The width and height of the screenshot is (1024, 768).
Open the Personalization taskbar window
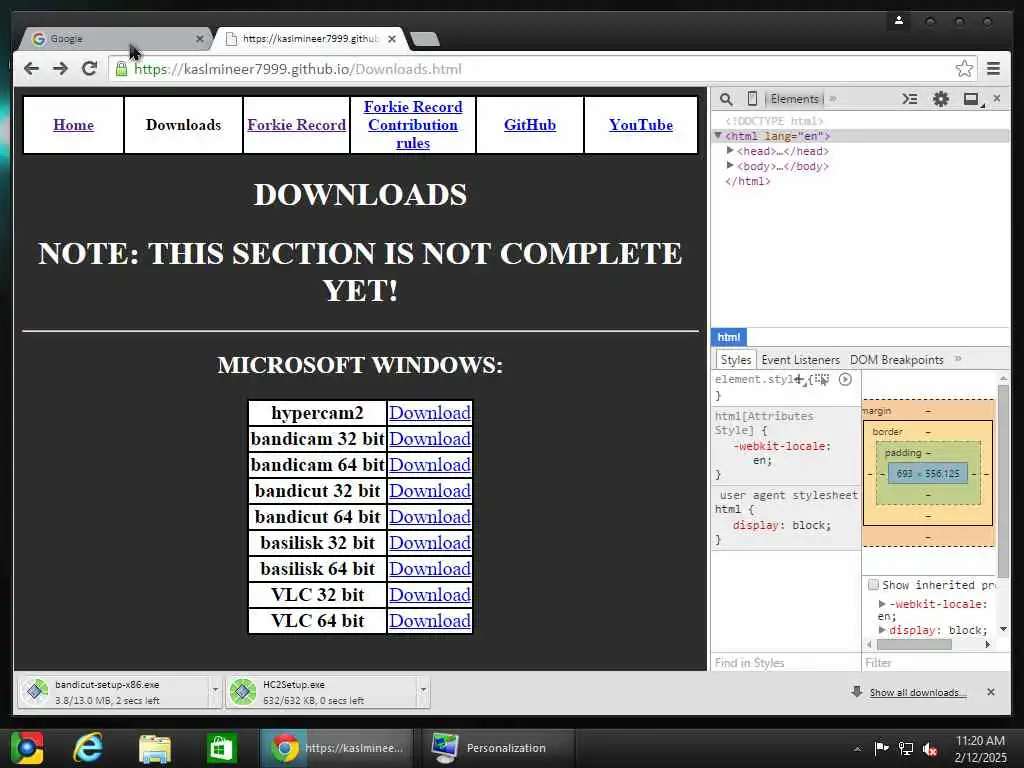point(499,748)
